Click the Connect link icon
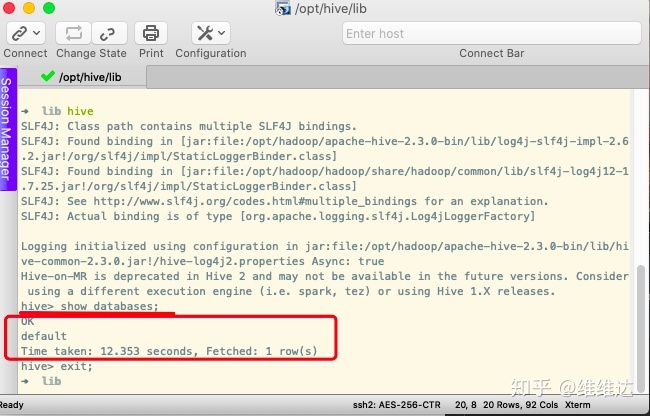Image resolution: width=650 pixels, height=416 pixels. (x=19, y=33)
